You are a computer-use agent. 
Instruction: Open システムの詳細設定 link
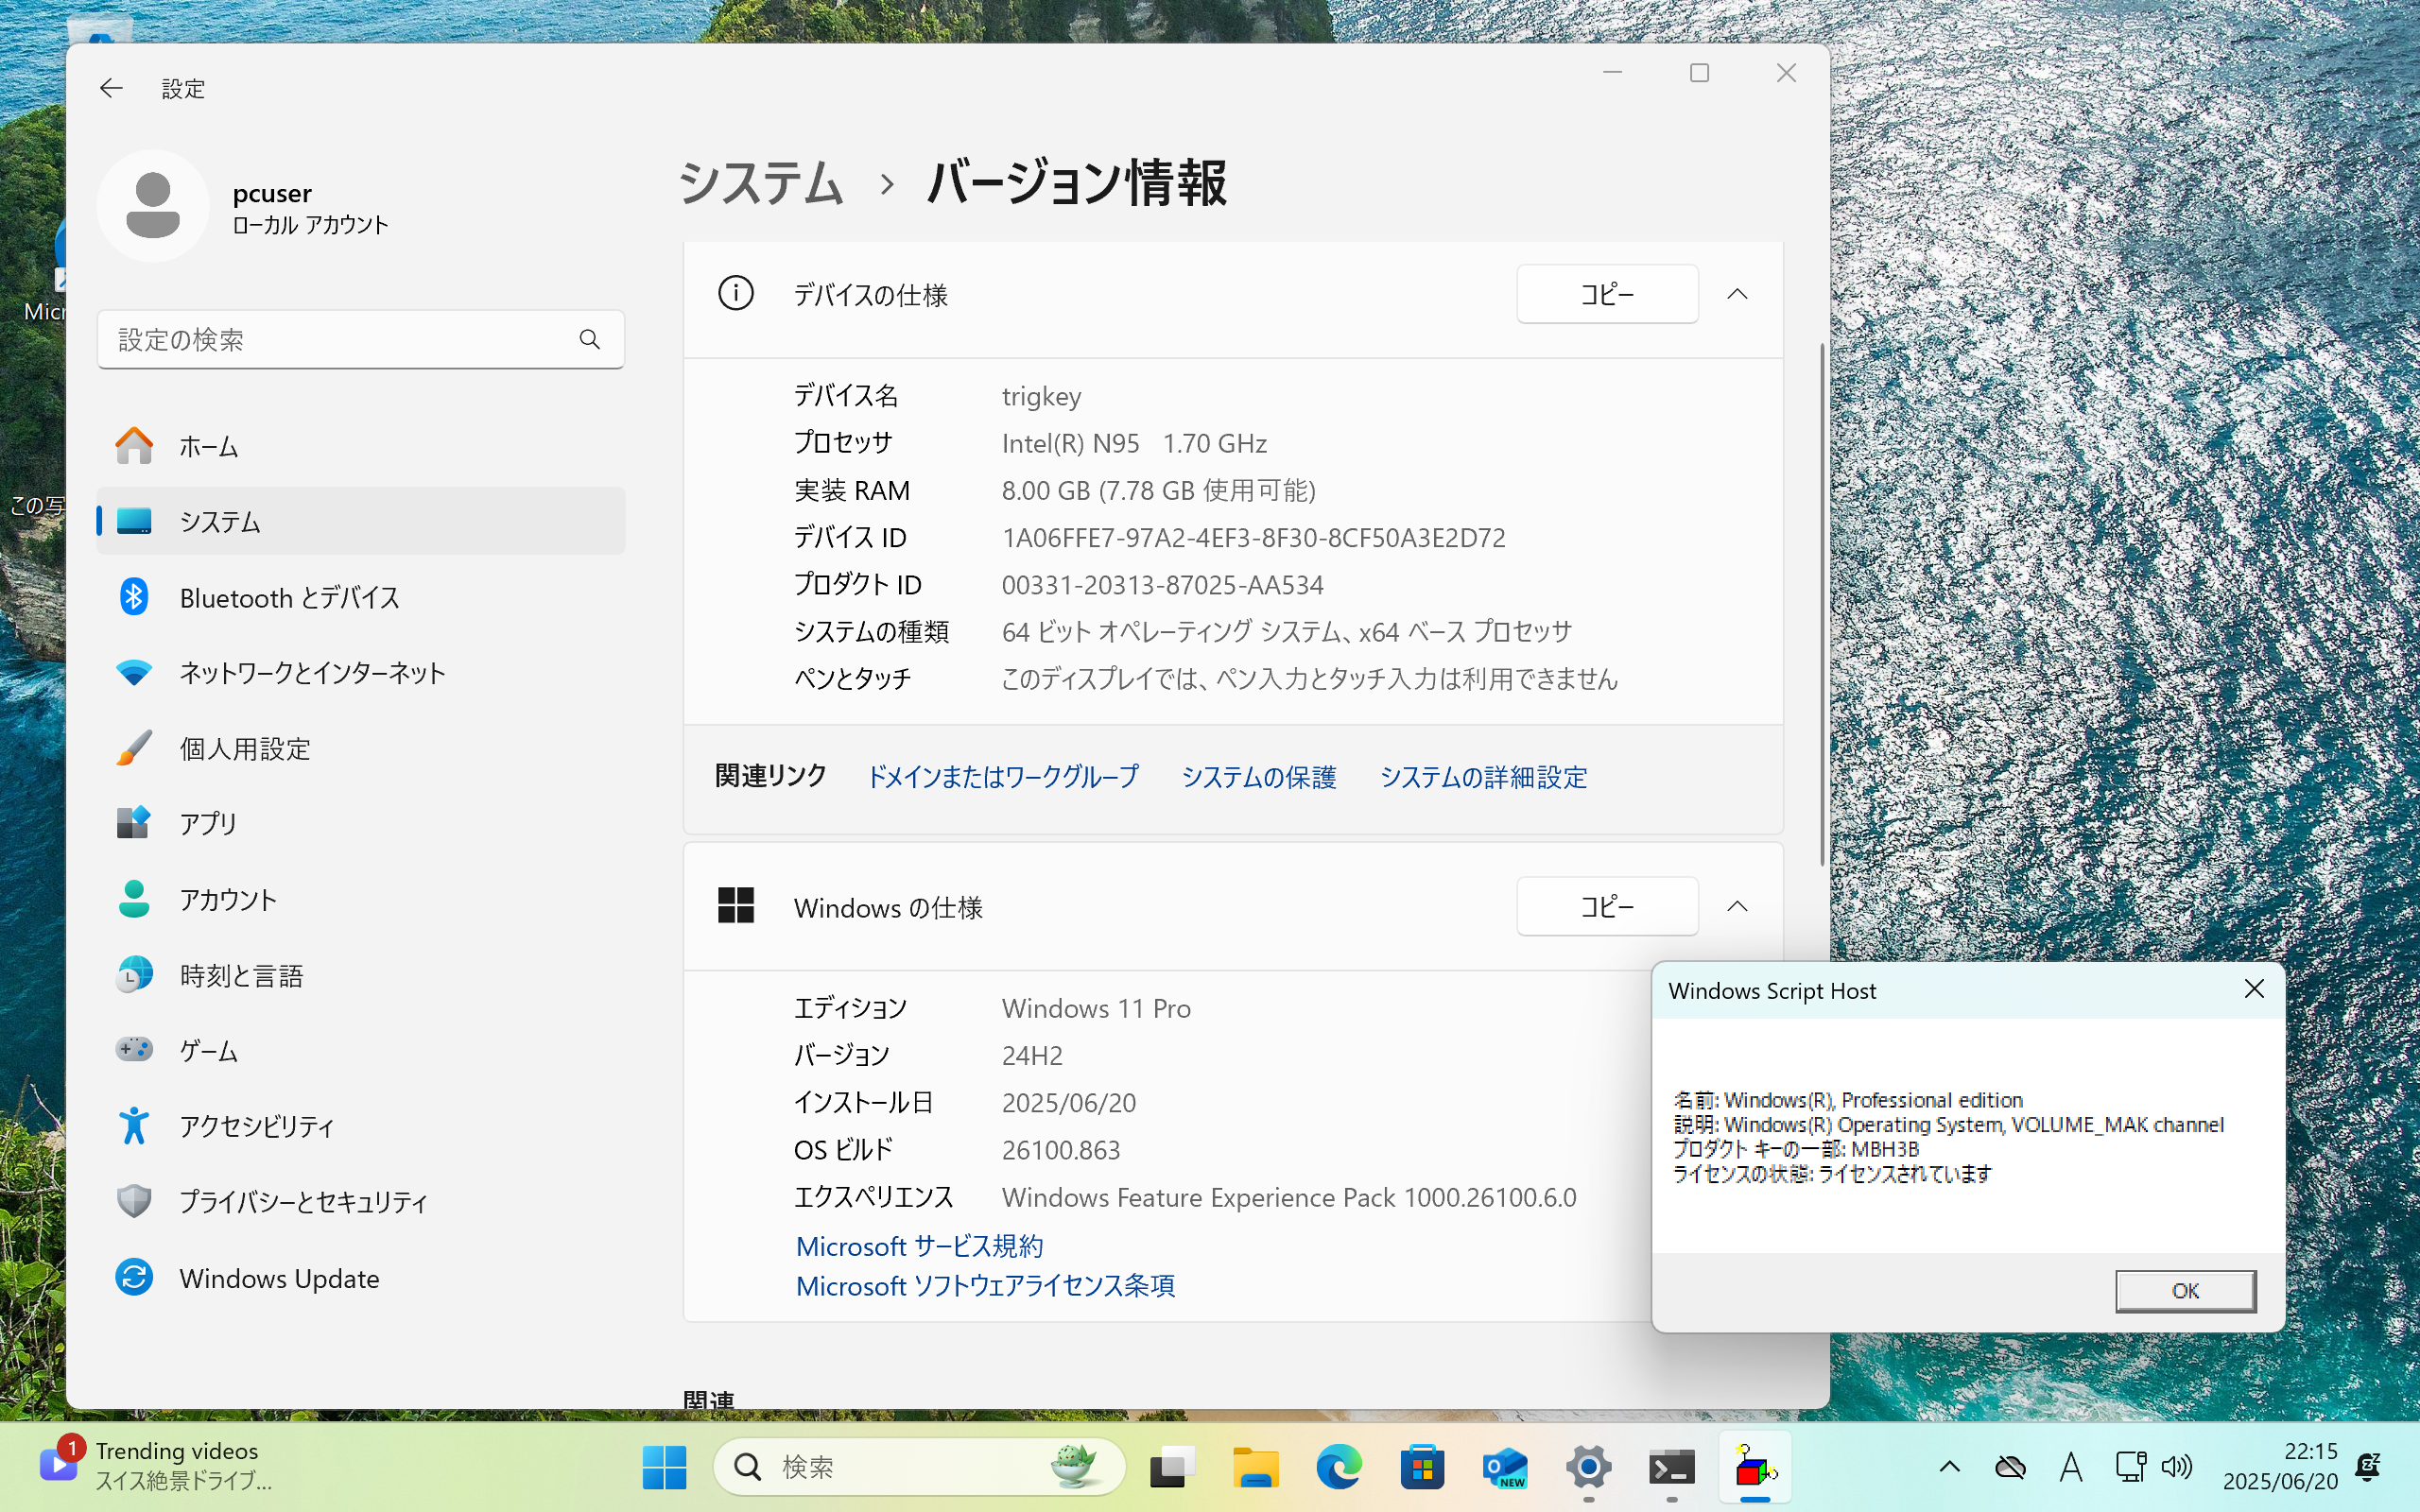(x=1483, y=777)
